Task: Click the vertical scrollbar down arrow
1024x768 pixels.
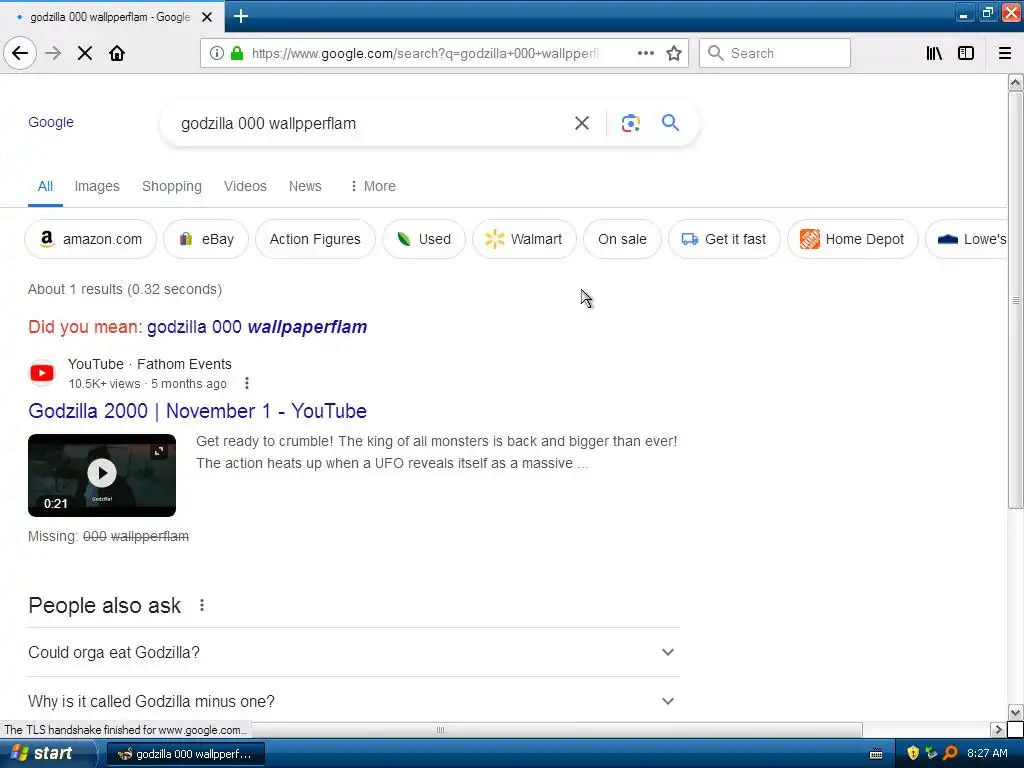Action: point(1015,712)
